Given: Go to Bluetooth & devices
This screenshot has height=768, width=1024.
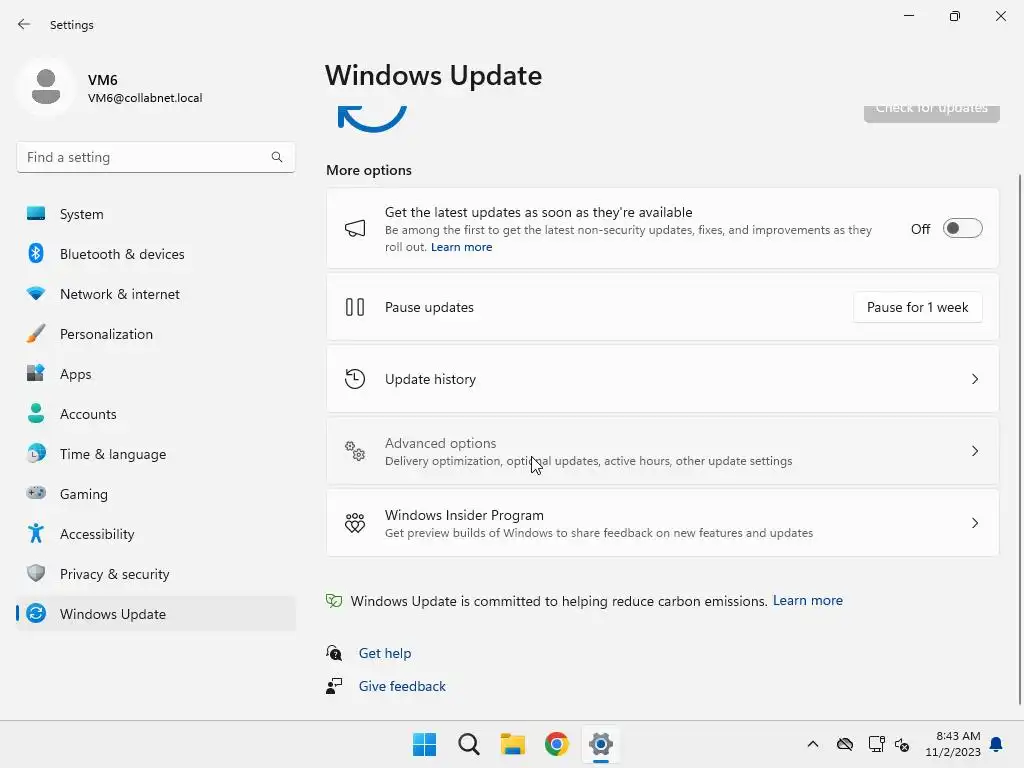Looking at the screenshot, I should (156, 253).
